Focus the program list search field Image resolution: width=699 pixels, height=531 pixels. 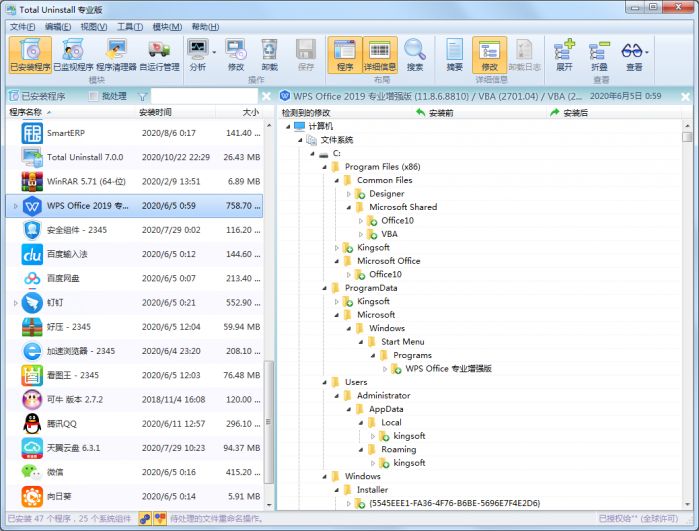click(204, 96)
